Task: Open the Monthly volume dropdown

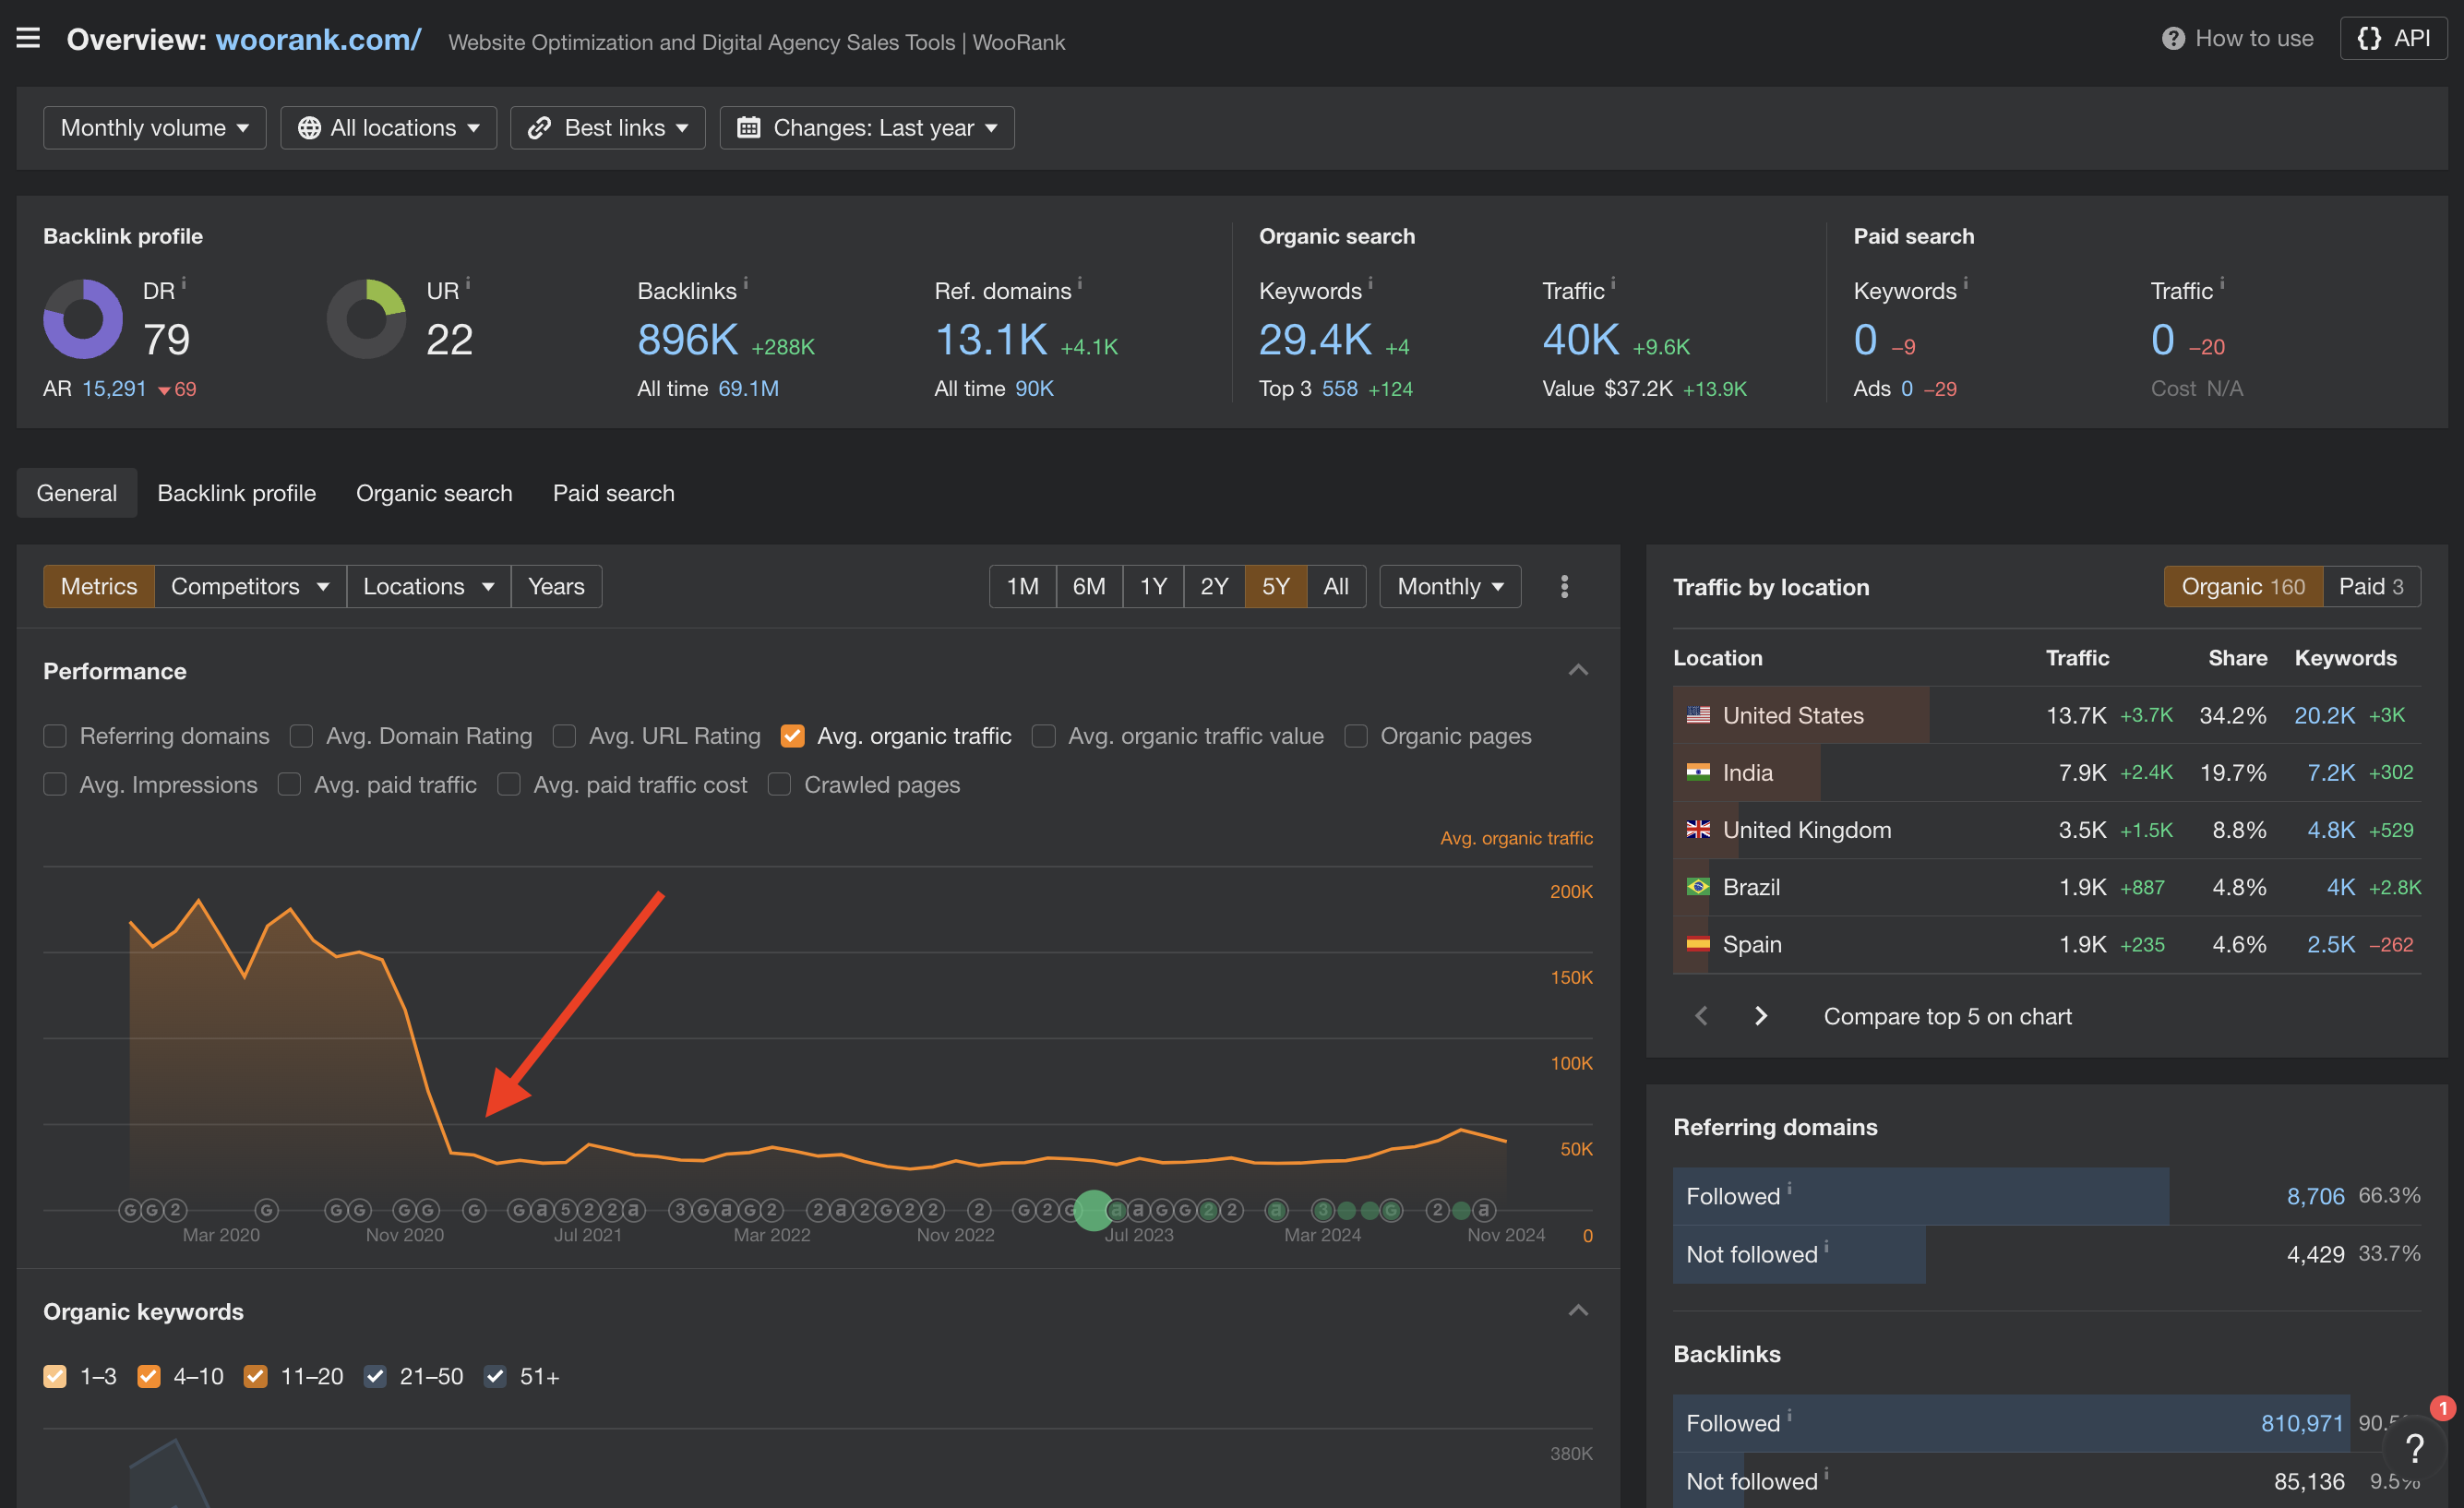Action: coord(155,128)
